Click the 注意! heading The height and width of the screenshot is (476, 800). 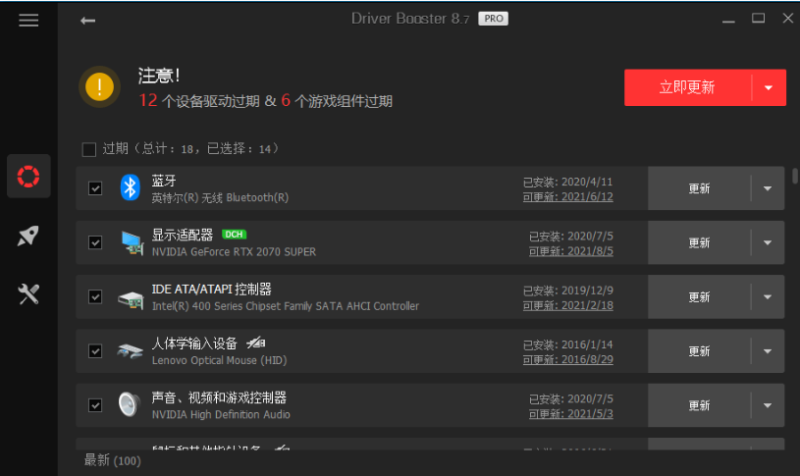click(x=159, y=76)
